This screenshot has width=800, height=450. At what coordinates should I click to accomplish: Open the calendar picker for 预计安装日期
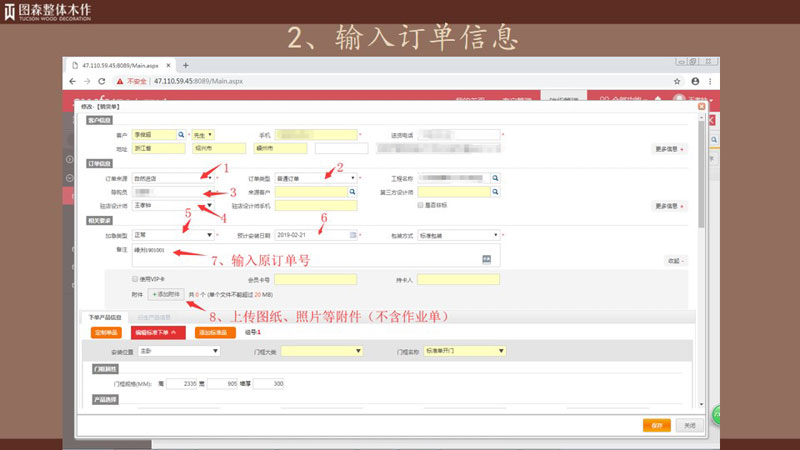click(x=353, y=235)
